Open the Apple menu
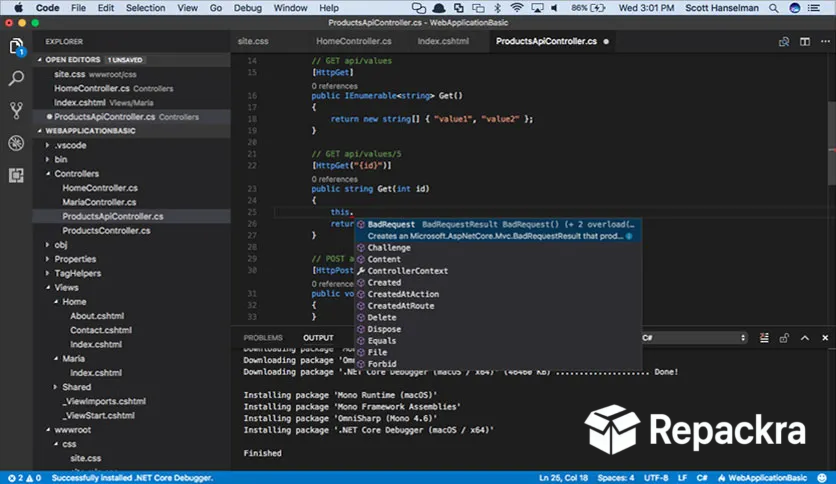Image resolution: width=836 pixels, height=484 pixels. [18, 8]
